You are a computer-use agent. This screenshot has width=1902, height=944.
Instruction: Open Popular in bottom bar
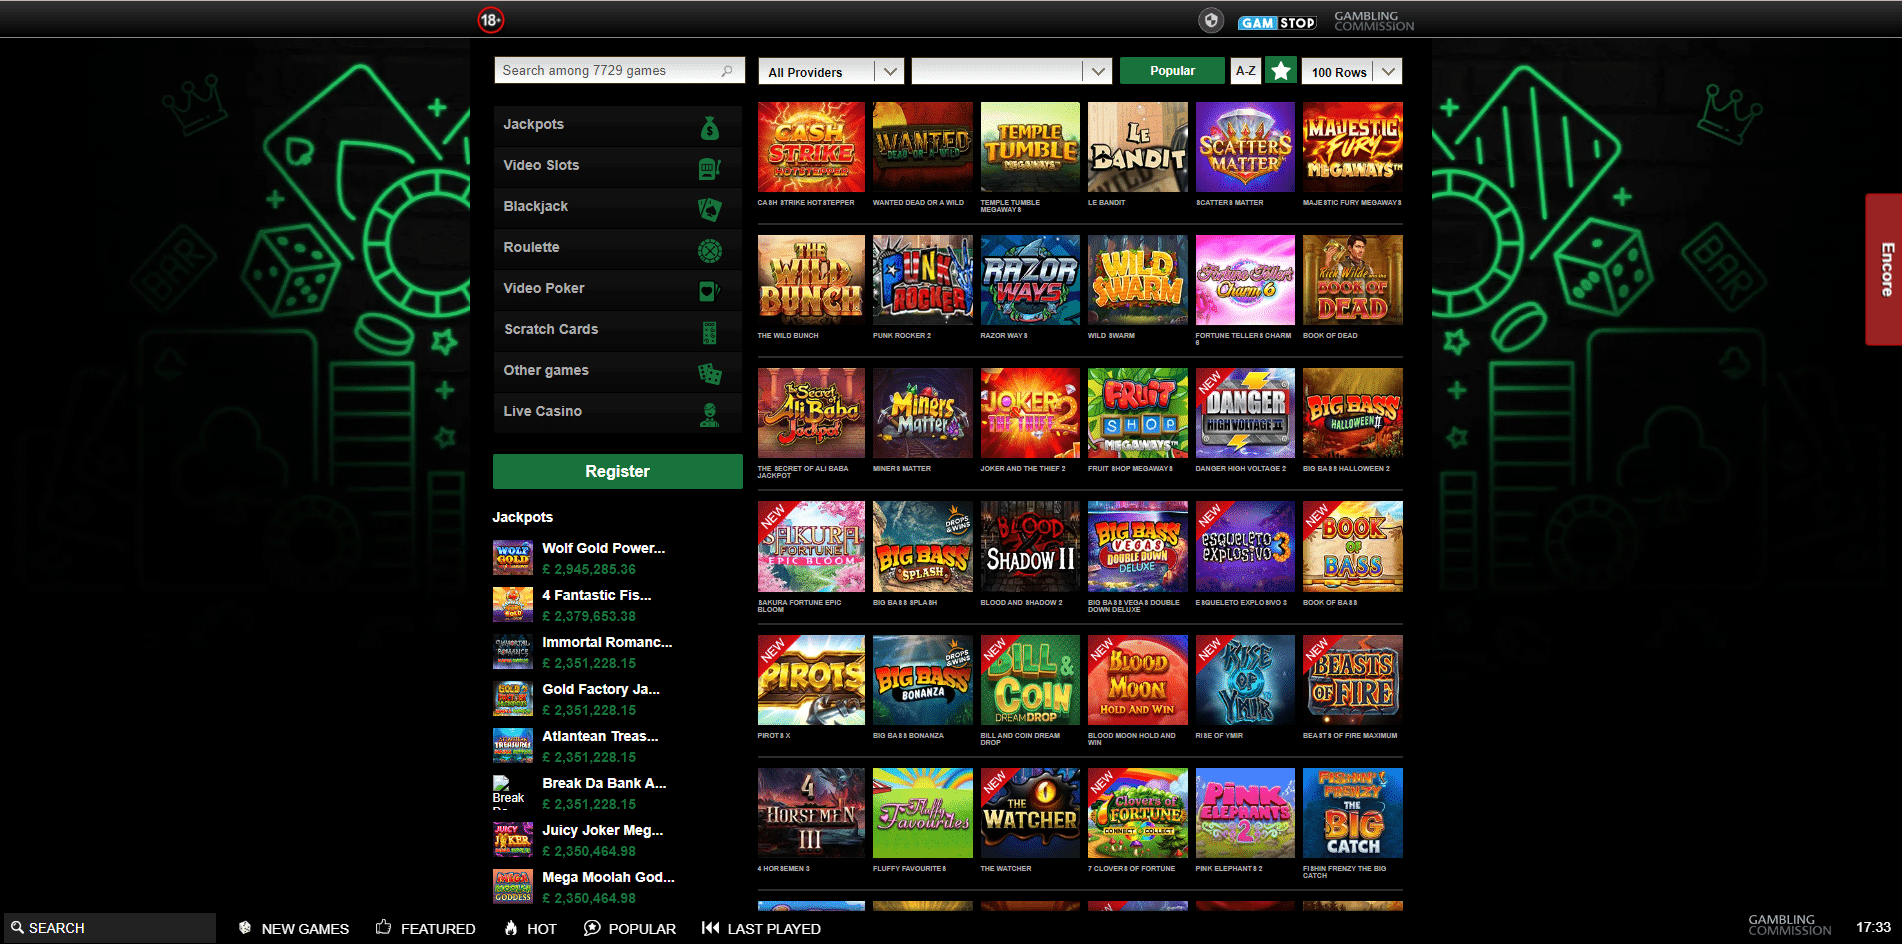coord(630,929)
